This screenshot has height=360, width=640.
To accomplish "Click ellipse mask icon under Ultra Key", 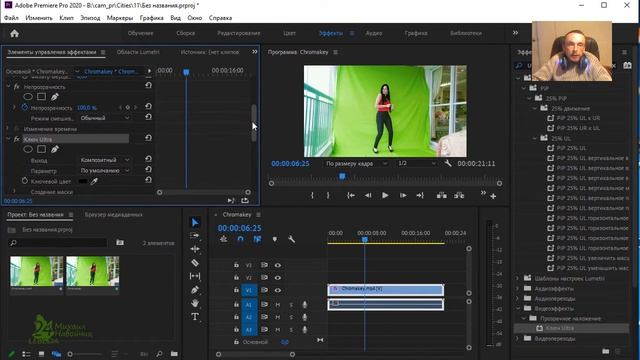I will [x=28, y=149].
